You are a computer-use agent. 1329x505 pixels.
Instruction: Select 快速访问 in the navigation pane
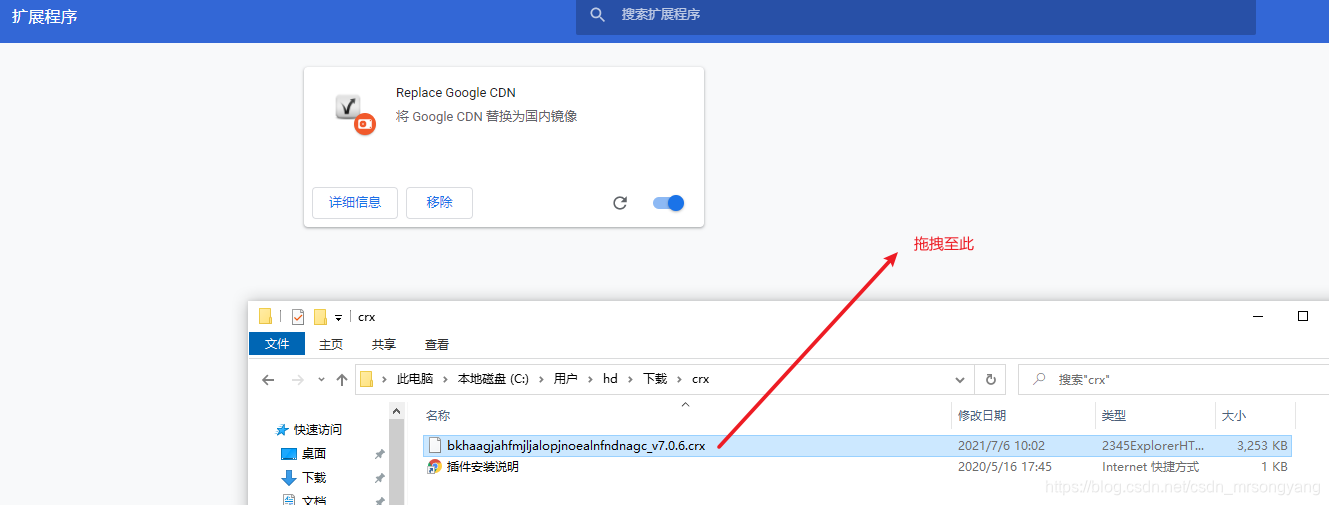pos(318,430)
